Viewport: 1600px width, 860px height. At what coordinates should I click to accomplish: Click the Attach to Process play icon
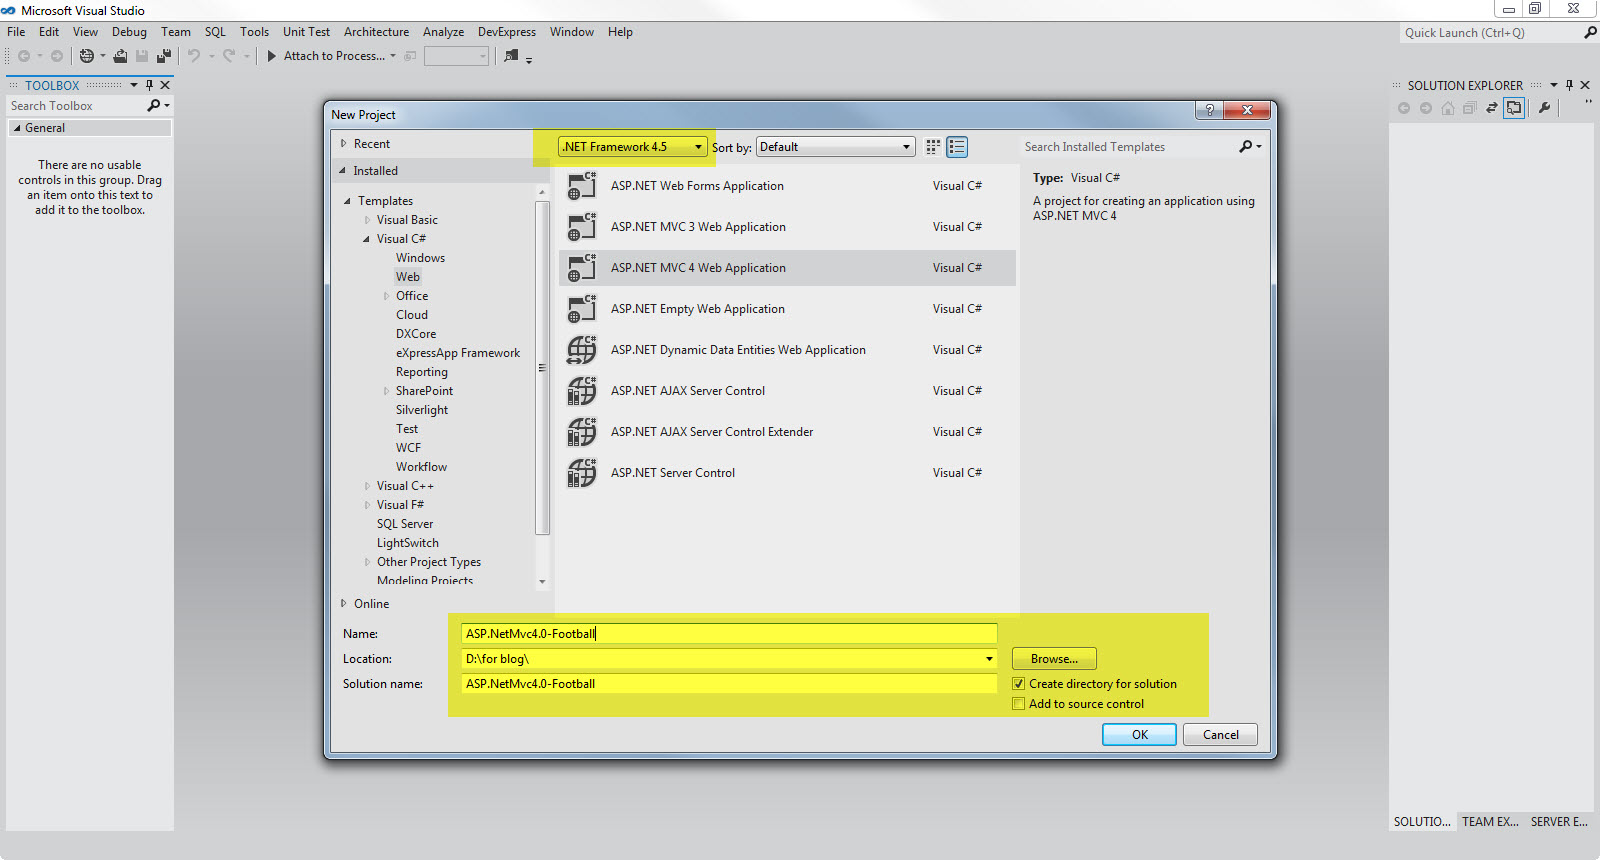(271, 56)
